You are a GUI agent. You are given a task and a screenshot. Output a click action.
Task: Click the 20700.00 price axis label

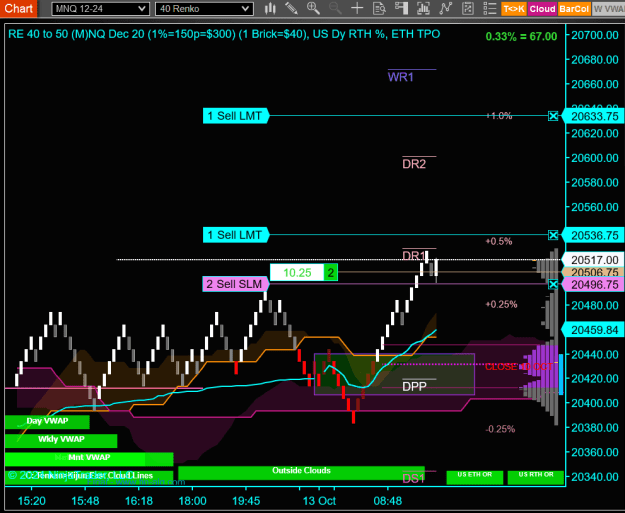[x=594, y=35]
